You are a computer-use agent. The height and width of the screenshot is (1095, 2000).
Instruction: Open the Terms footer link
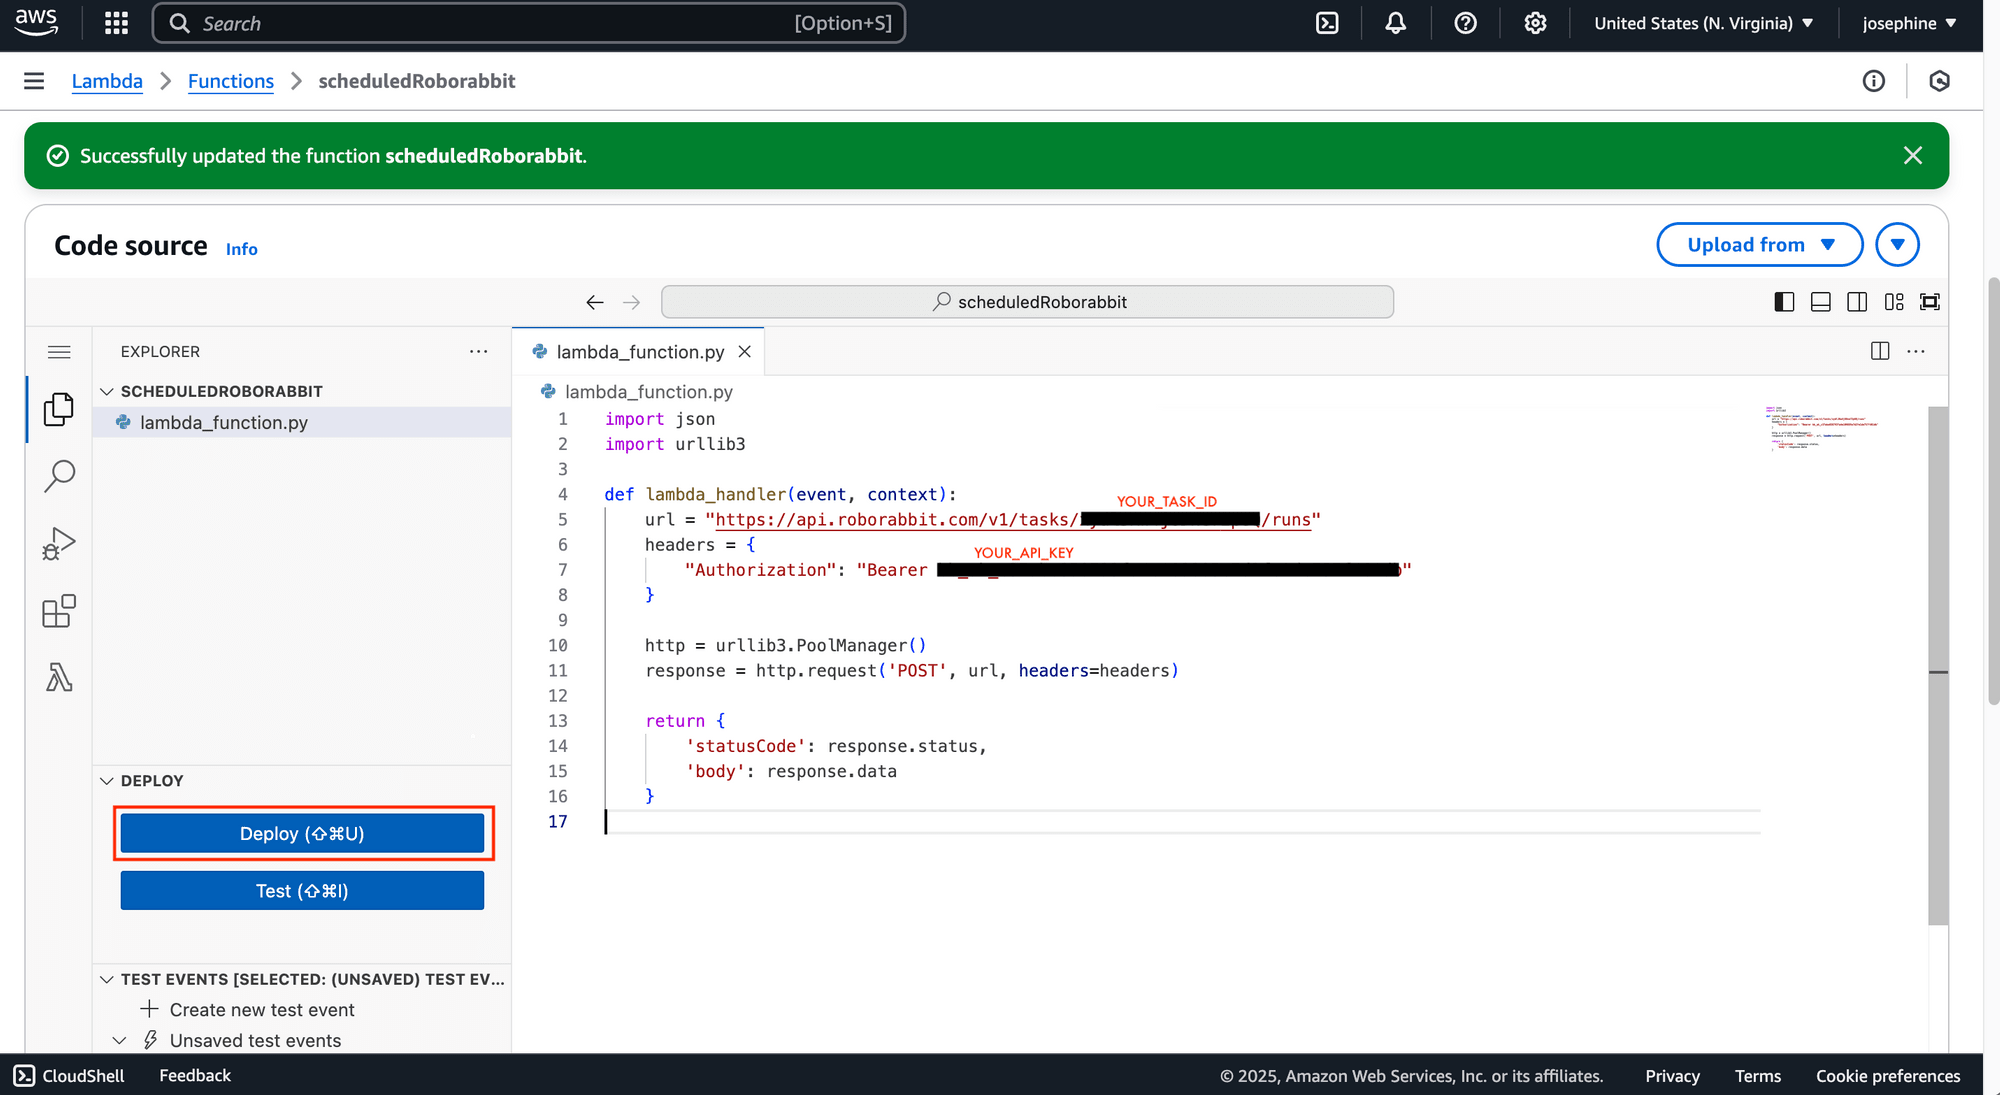(x=1757, y=1076)
